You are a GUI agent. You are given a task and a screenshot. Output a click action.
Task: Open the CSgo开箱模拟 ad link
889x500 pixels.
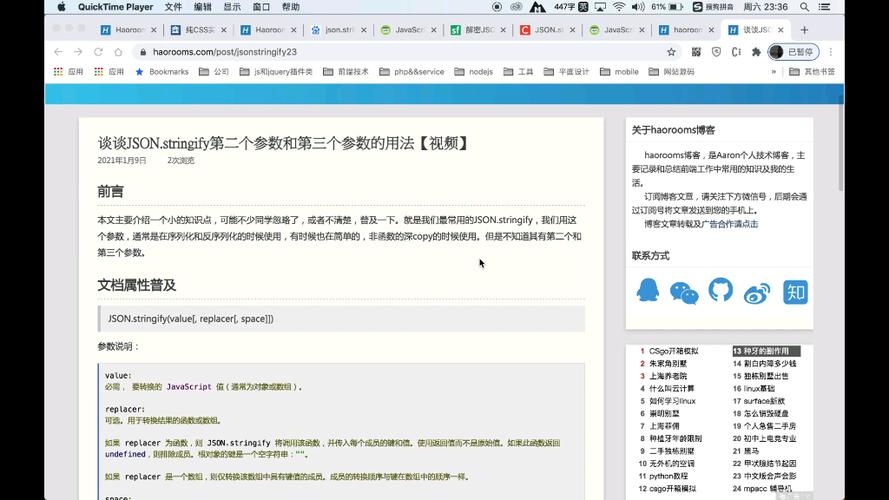(674, 351)
